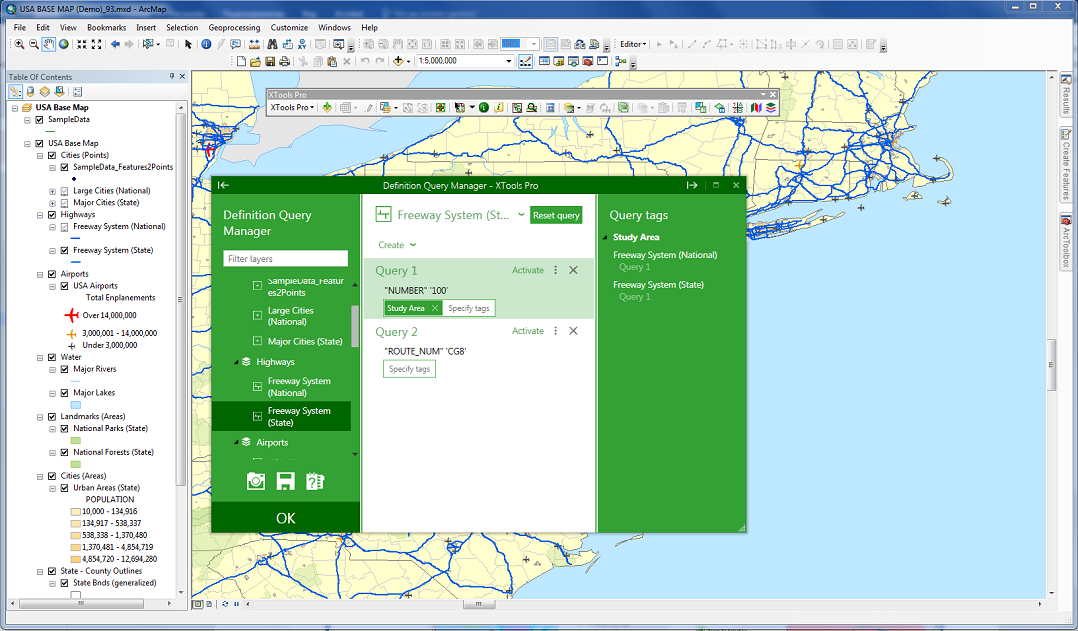Click the green info circle in XTools toolbar
1078x631 pixels.
[x=484, y=108]
